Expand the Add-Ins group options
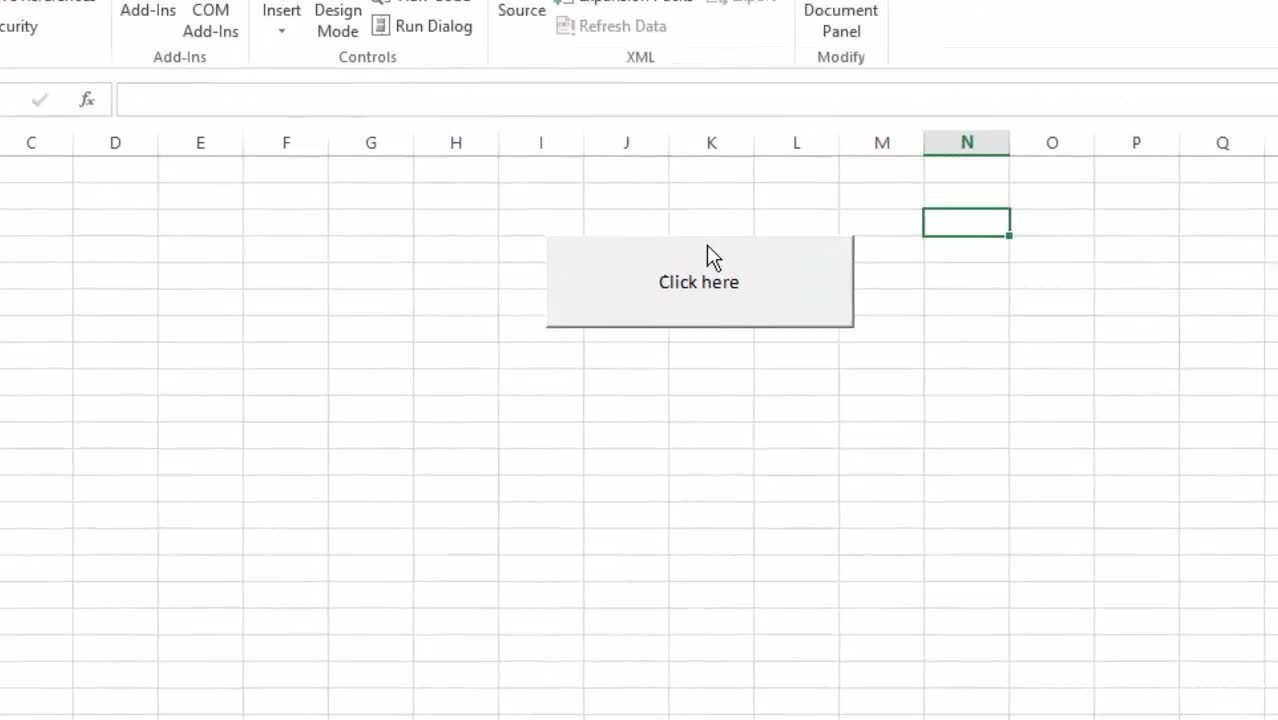The height and width of the screenshot is (720, 1278). 180,57
